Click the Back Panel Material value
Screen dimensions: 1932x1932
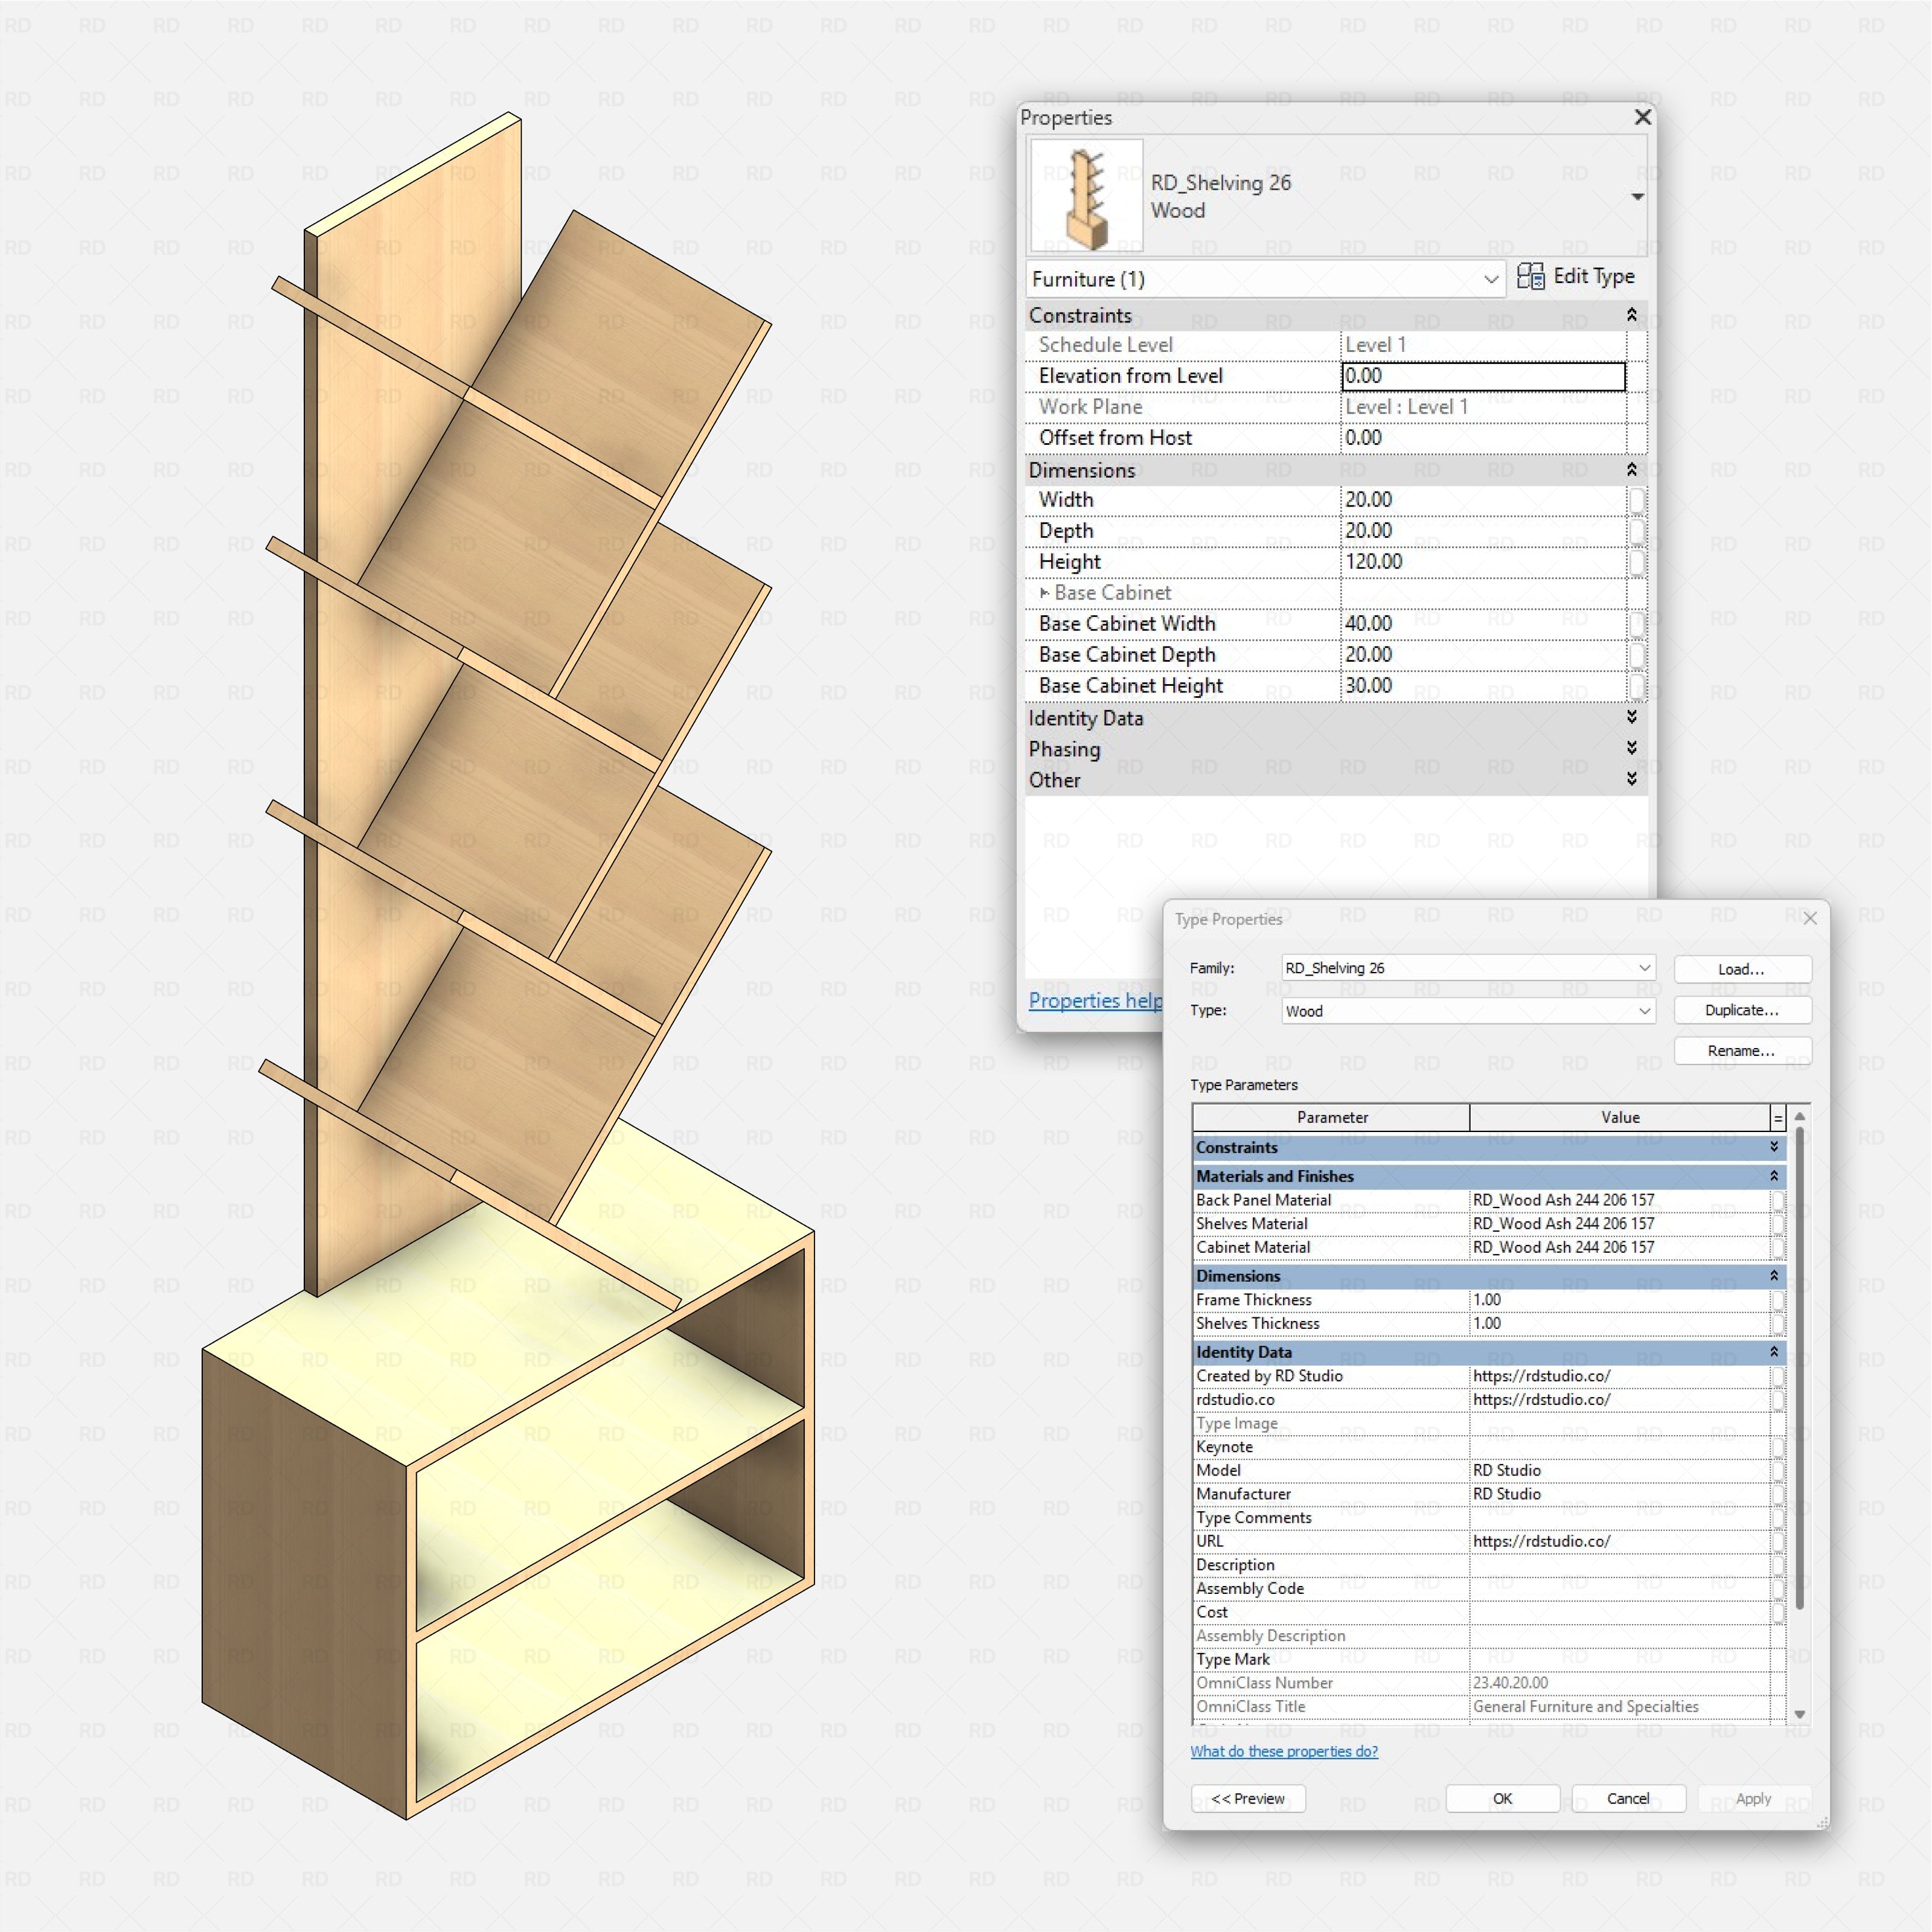click(1619, 1200)
